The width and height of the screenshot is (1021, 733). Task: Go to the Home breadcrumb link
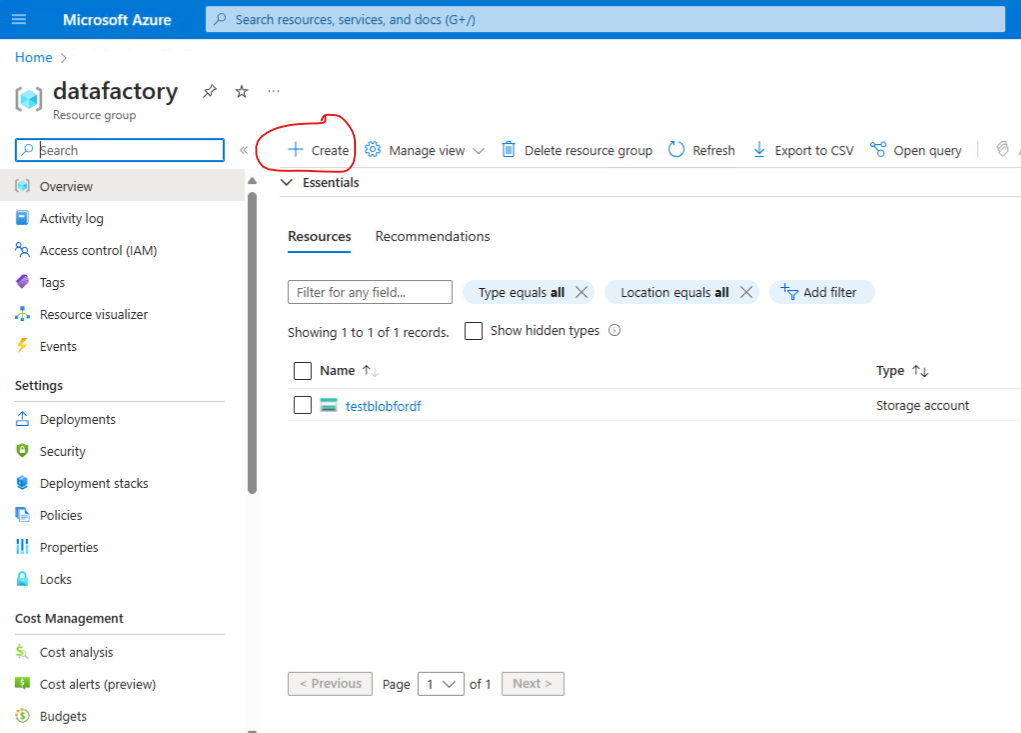(33, 57)
